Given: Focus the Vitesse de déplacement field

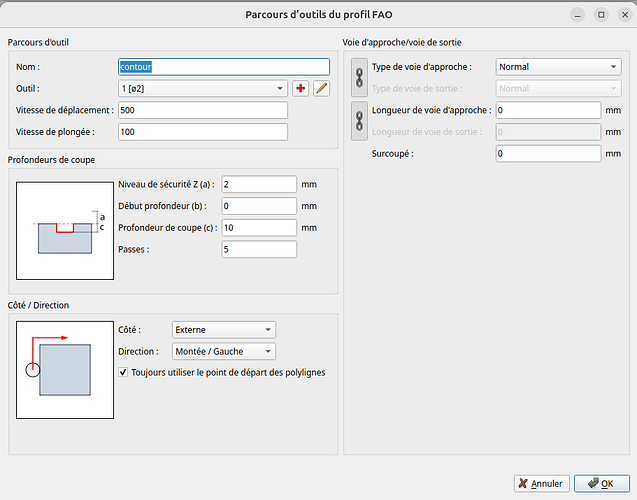Looking at the screenshot, I should pos(202,110).
